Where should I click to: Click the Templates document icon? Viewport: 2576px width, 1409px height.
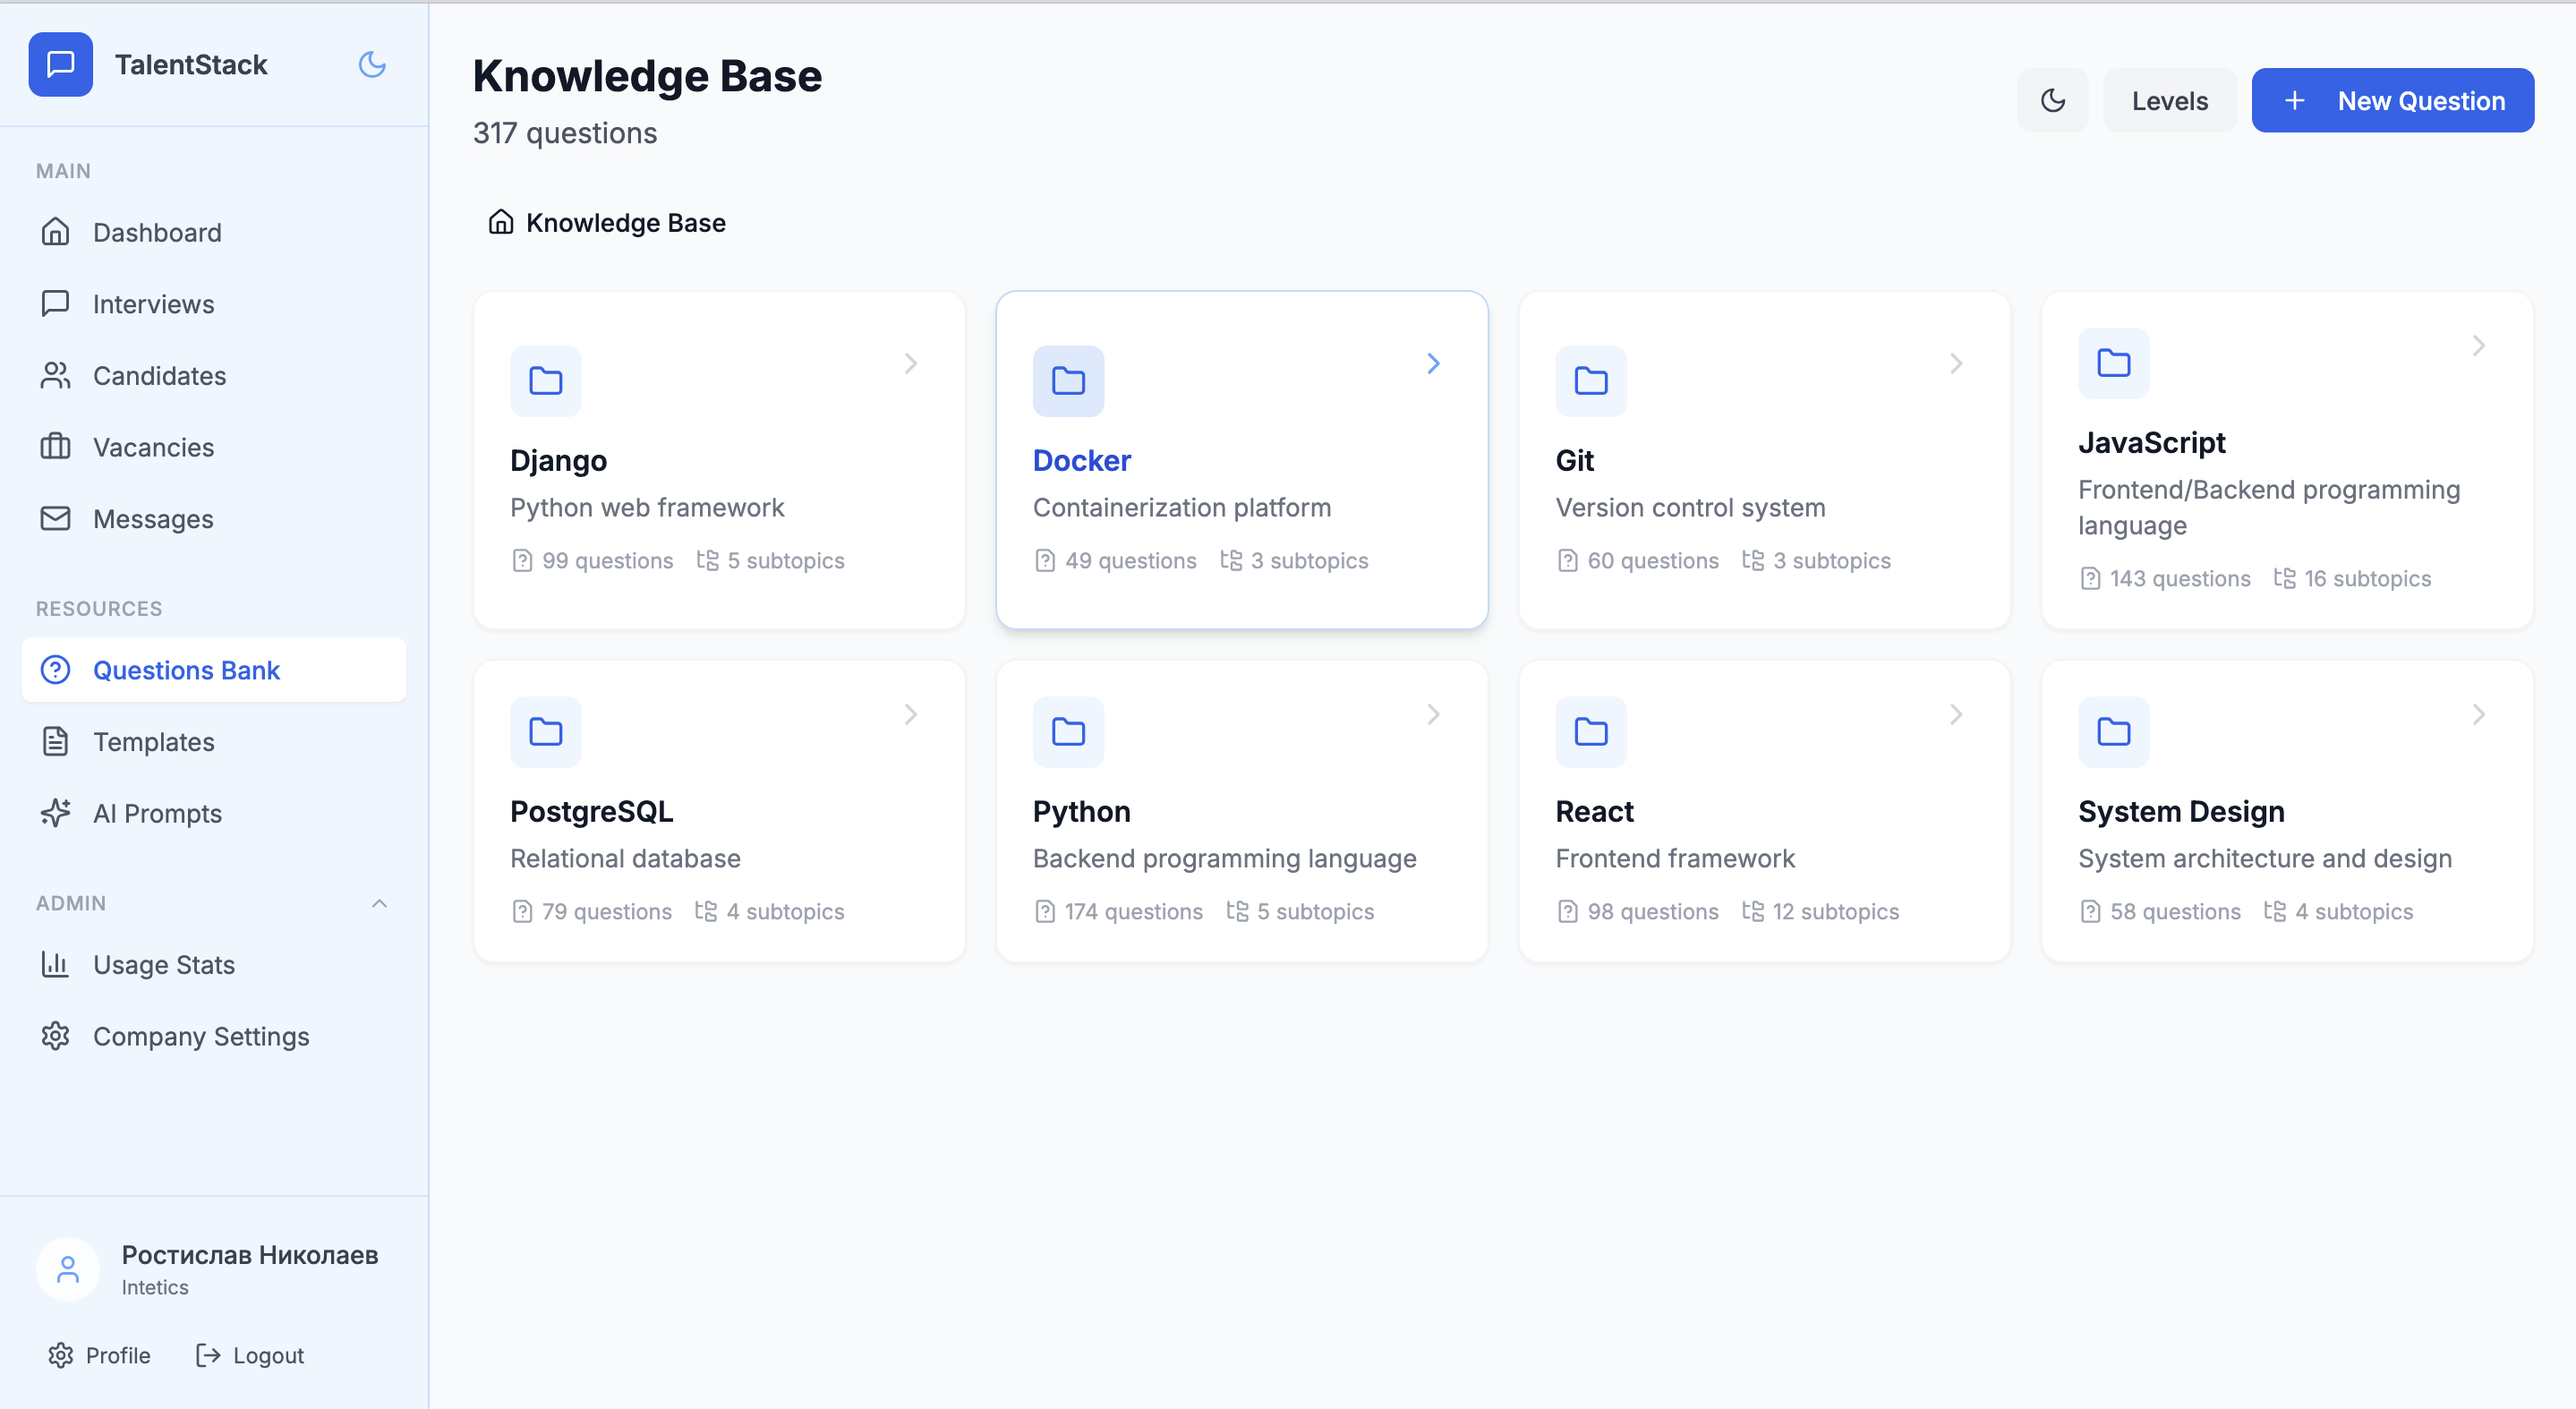click(x=57, y=741)
